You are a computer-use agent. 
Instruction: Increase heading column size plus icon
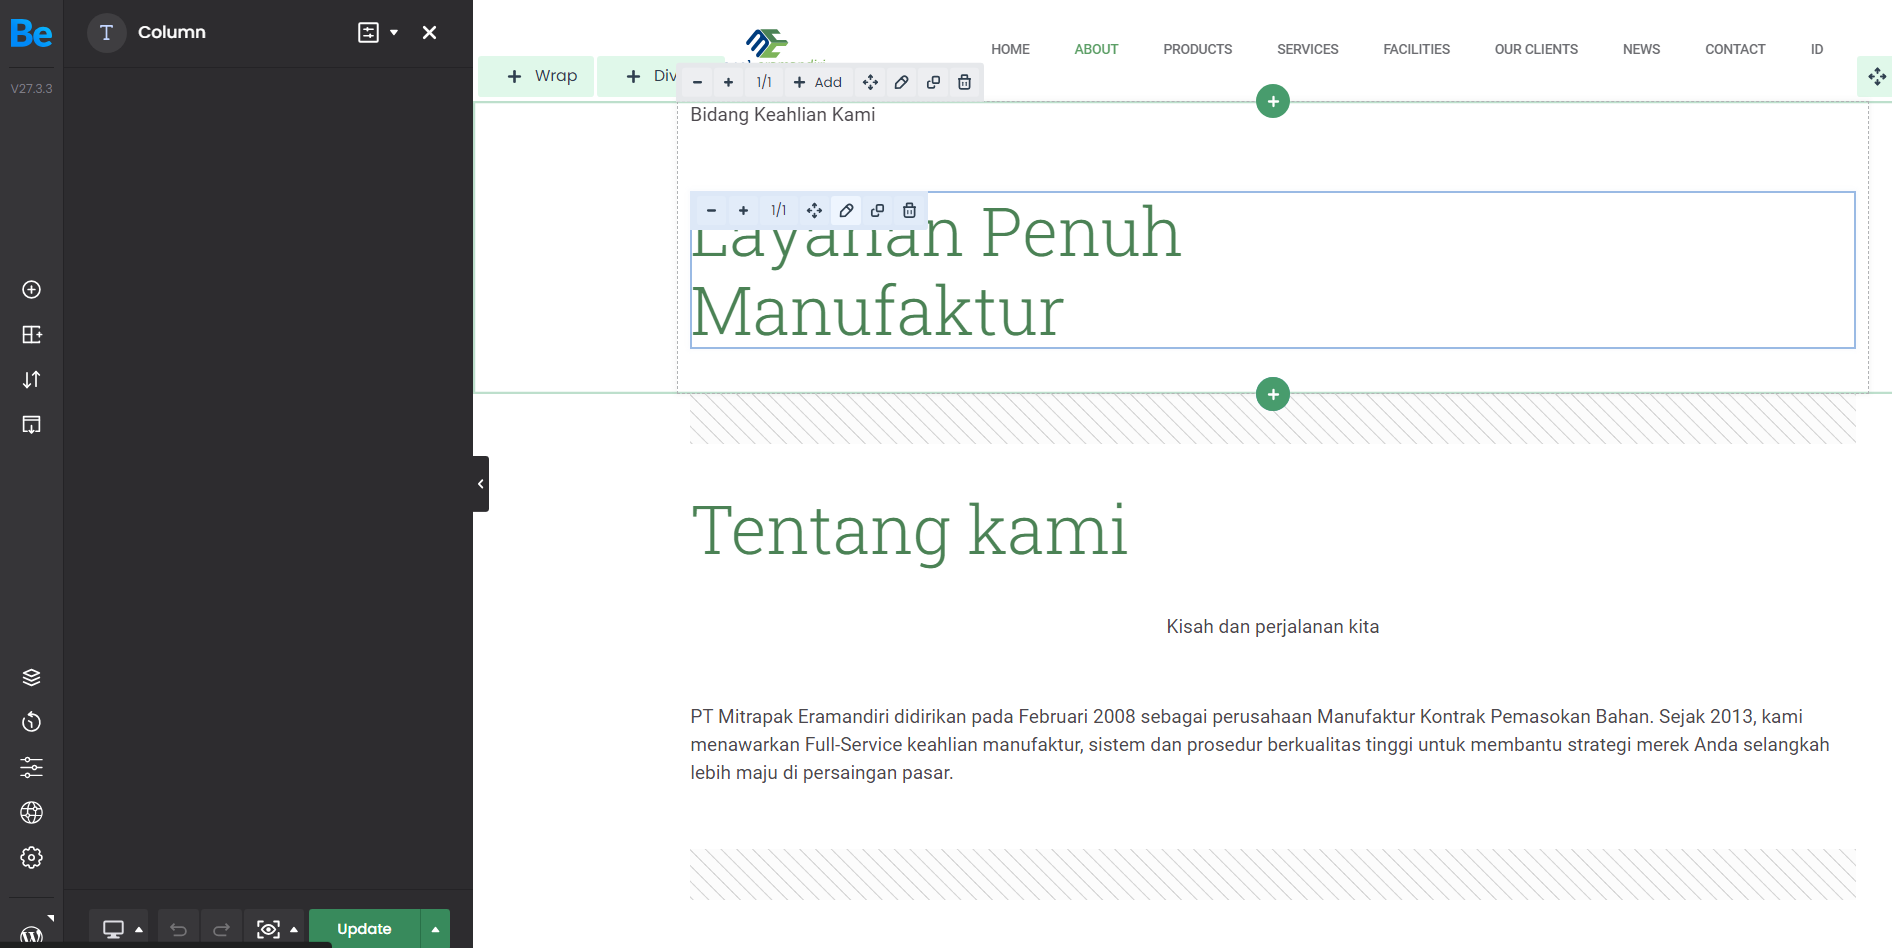coord(743,210)
